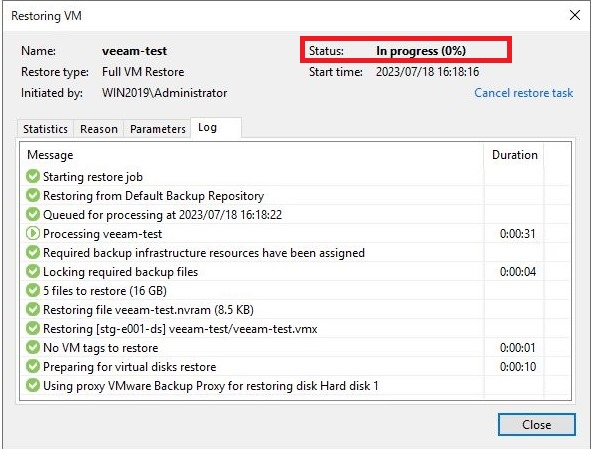Switch to the Statistics tab
Image resolution: width=591 pixels, height=449 pixels.
click(x=45, y=129)
